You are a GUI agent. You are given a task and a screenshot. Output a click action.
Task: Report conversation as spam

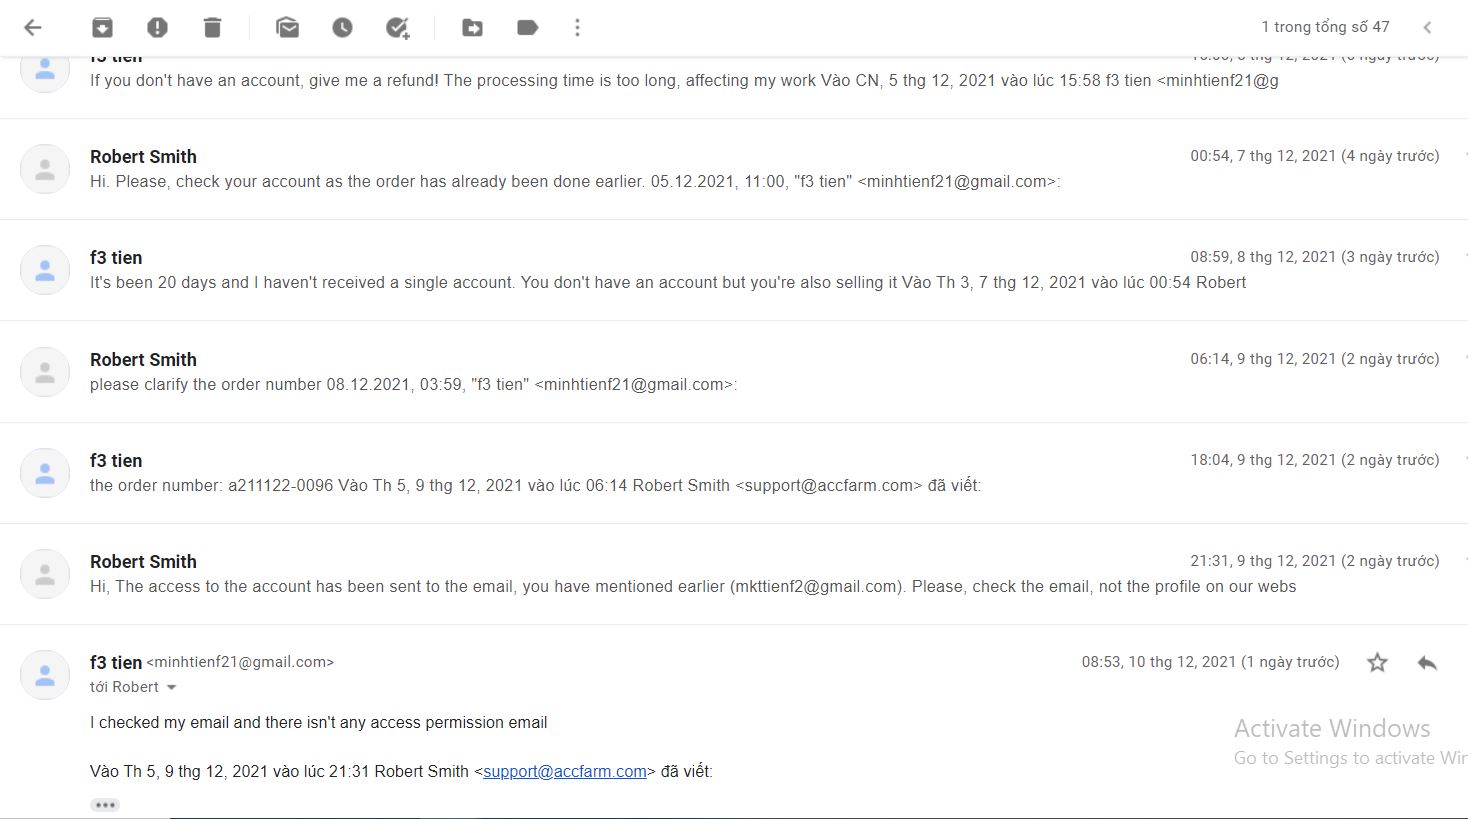tap(157, 28)
